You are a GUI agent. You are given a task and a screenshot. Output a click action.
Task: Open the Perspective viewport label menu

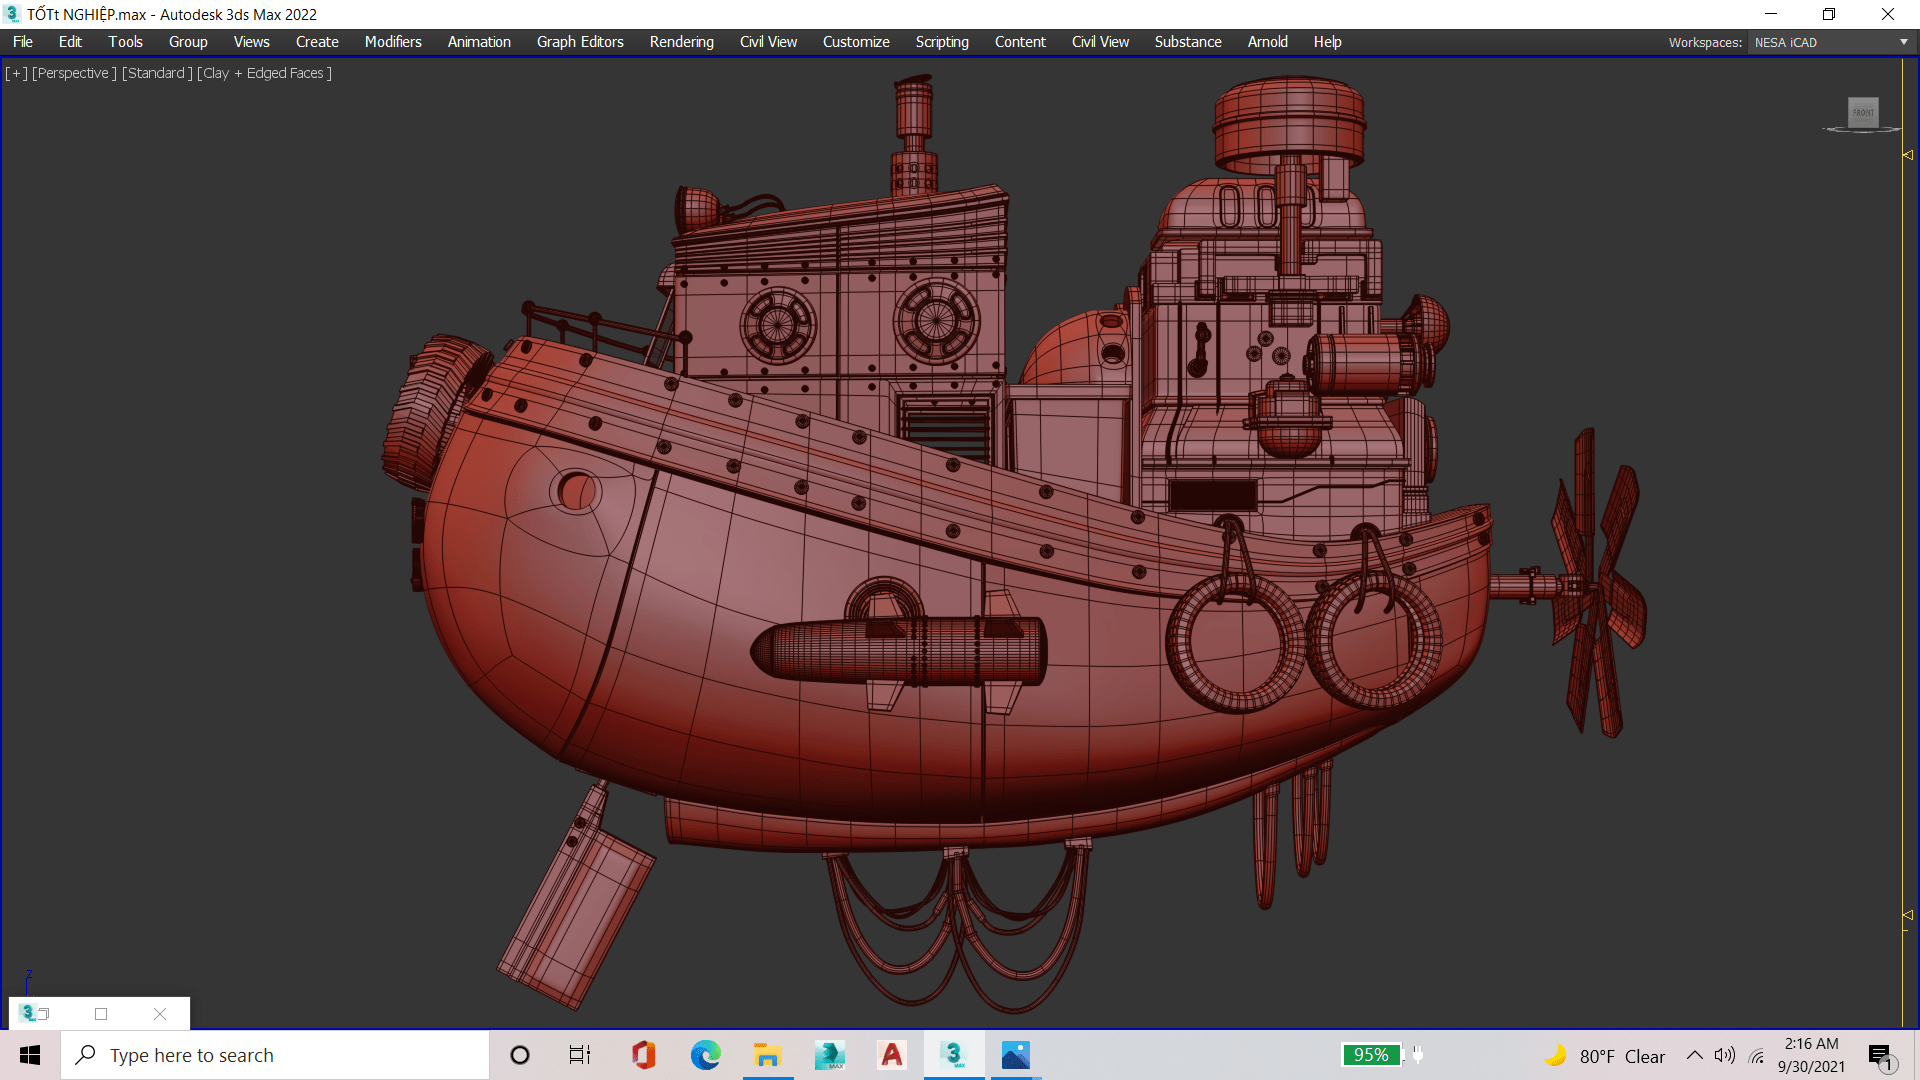pyautogui.click(x=74, y=73)
